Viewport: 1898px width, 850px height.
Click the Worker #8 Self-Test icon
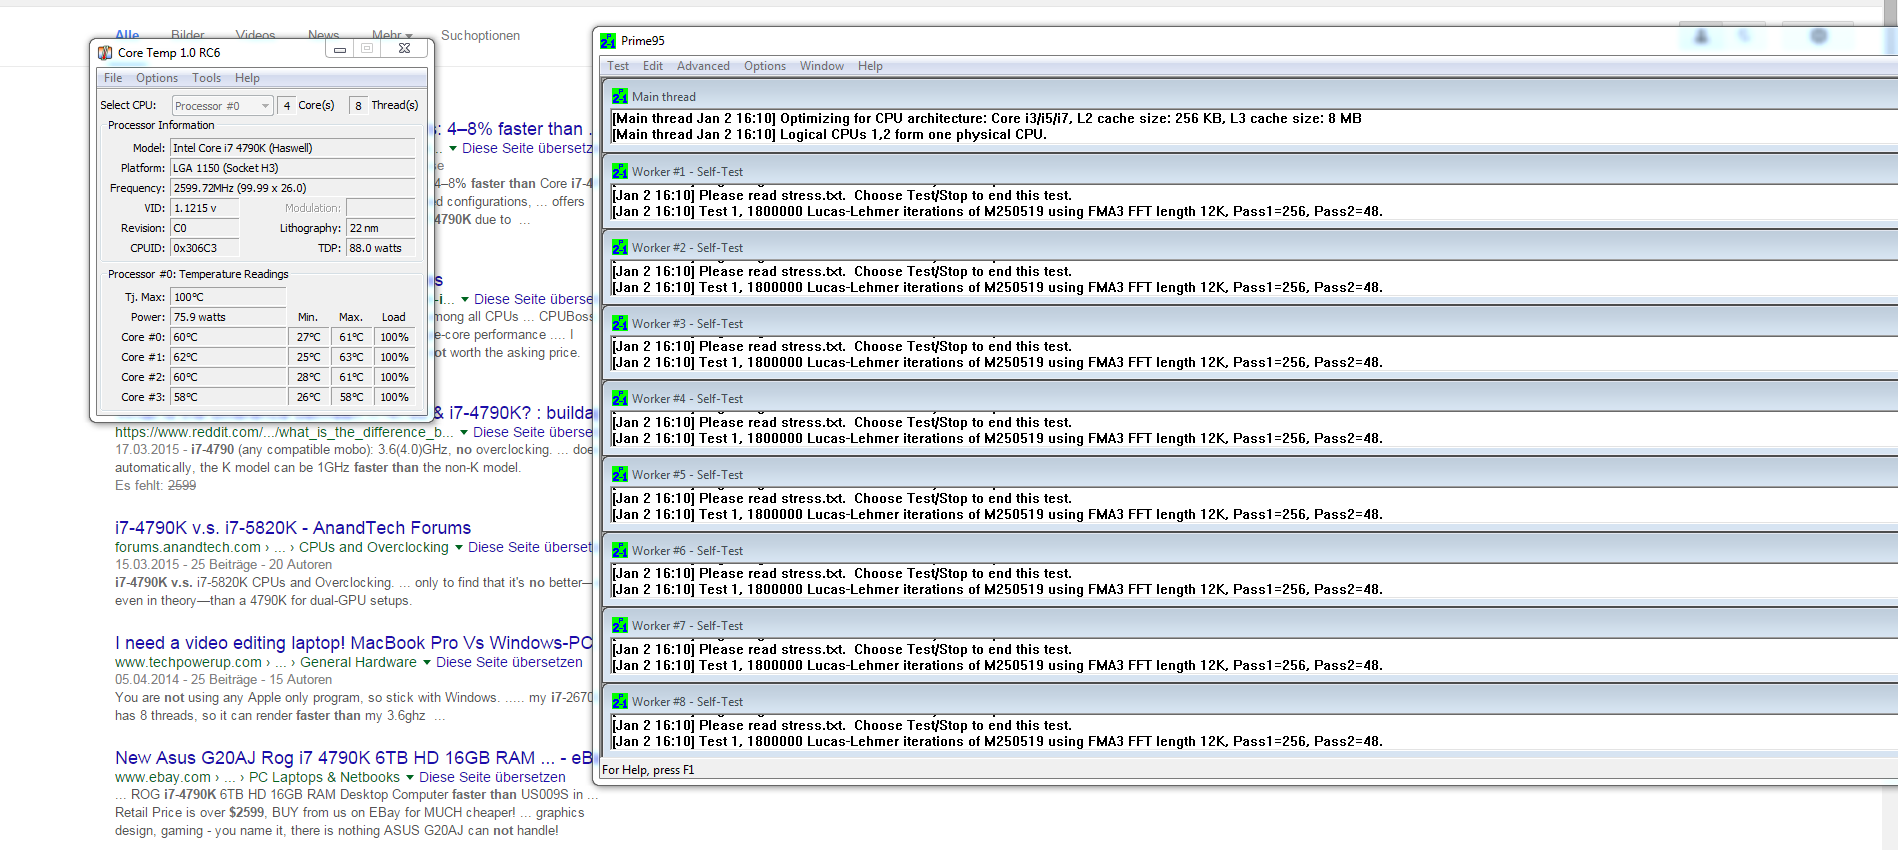pyautogui.click(x=620, y=702)
